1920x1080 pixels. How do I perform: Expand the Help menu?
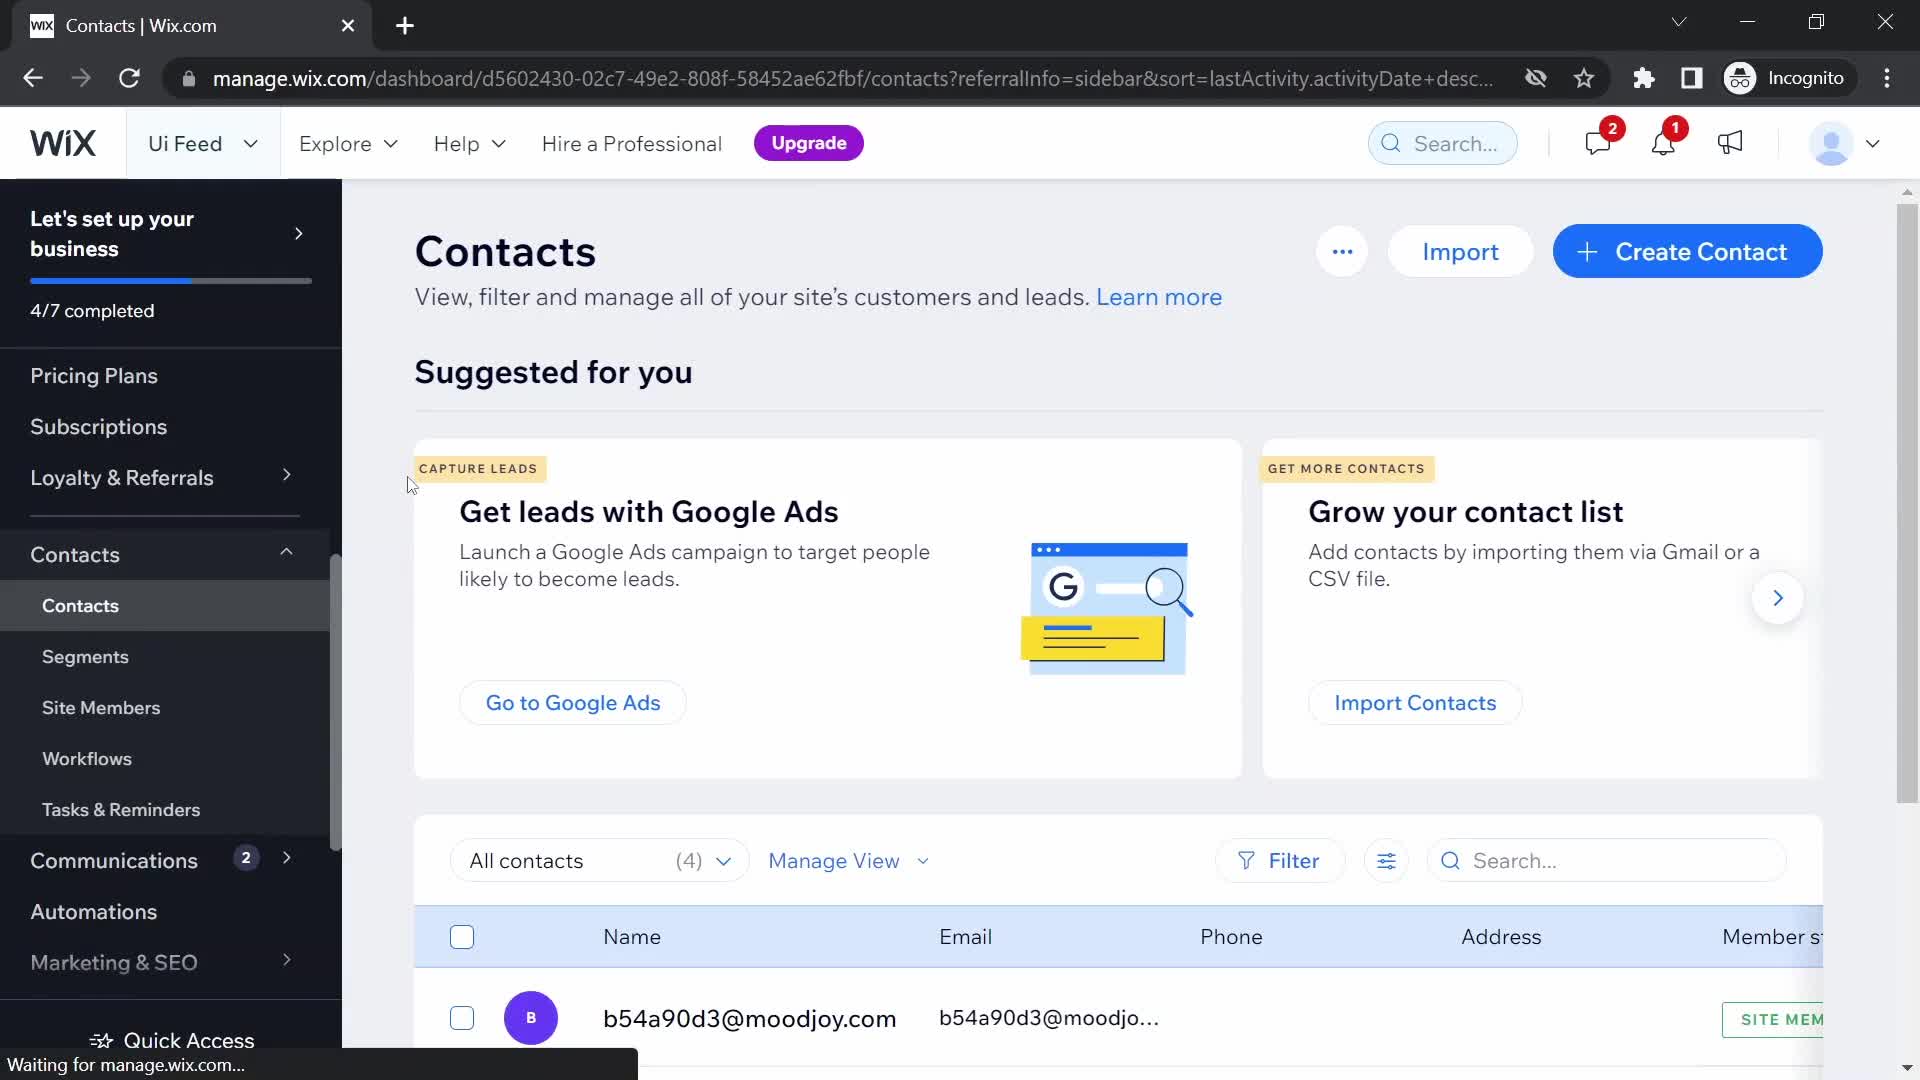coord(469,144)
